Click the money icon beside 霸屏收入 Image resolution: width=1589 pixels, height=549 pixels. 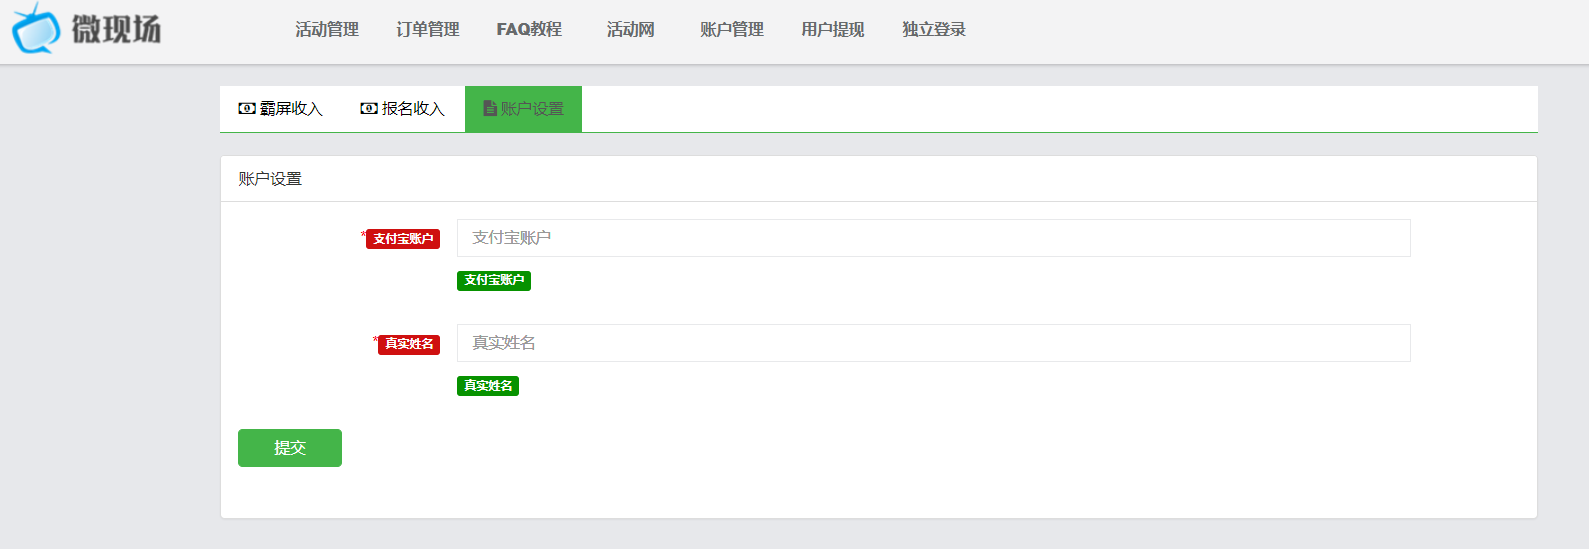[247, 108]
